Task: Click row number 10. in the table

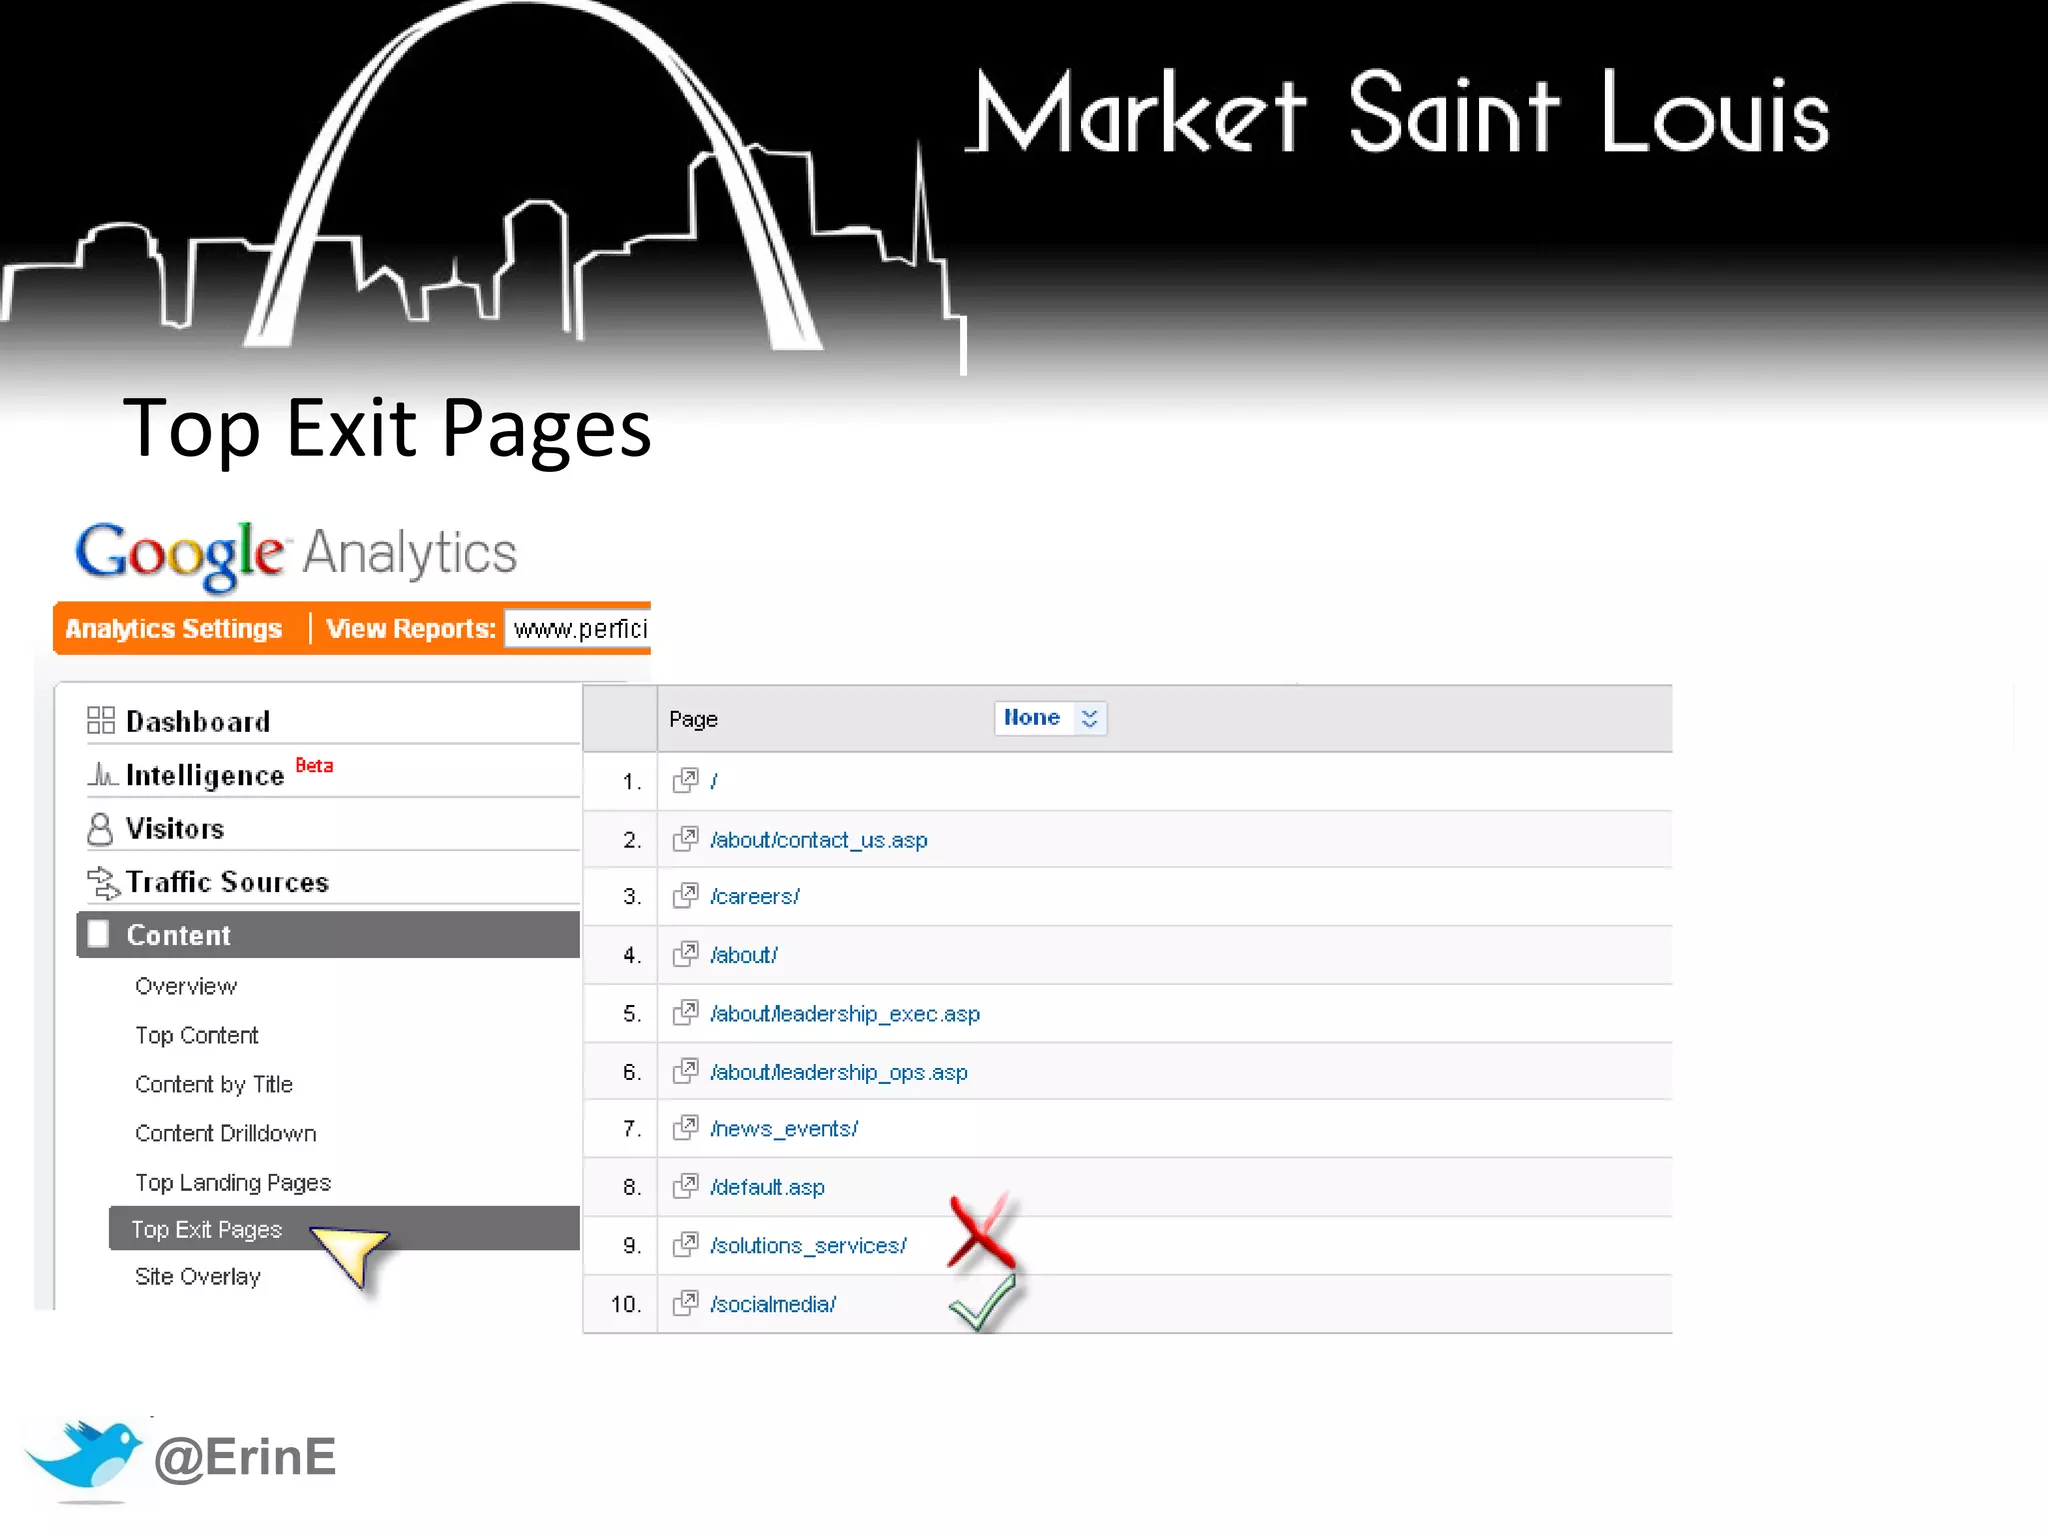Action: point(626,1304)
